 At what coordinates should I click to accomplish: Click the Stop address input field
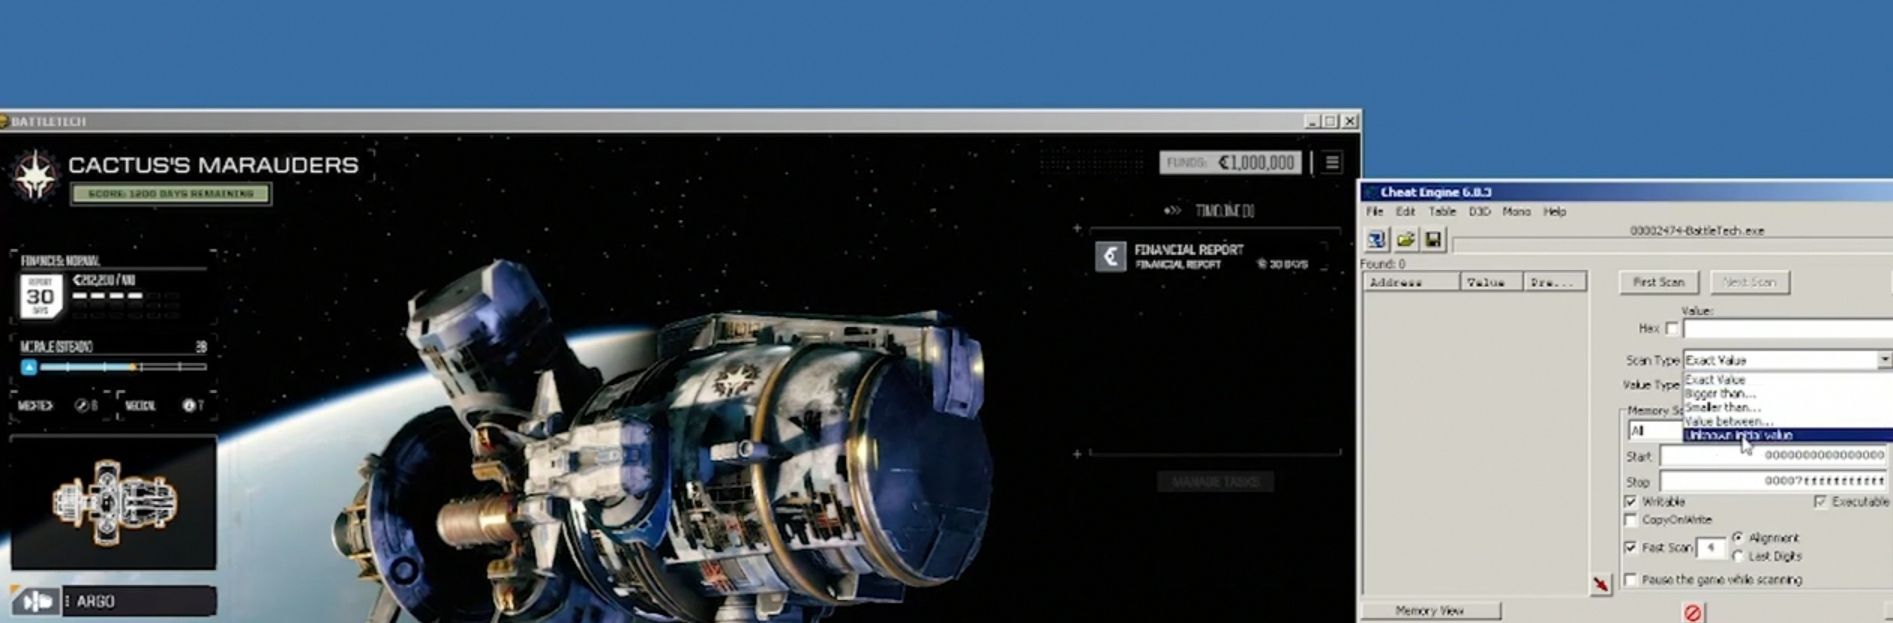pos(1775,481)
